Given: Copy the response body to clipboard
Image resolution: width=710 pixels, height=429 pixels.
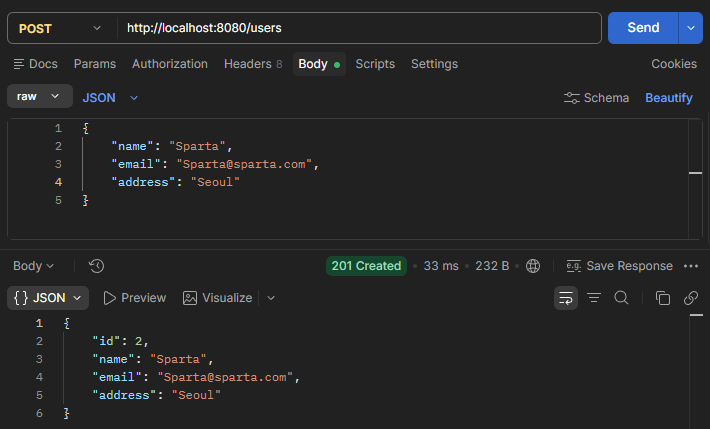Looking at the screenshot, I should (x=663, y=298).
